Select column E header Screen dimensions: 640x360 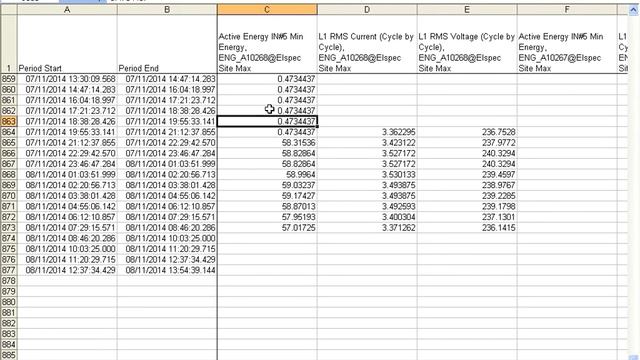[467, 10]
